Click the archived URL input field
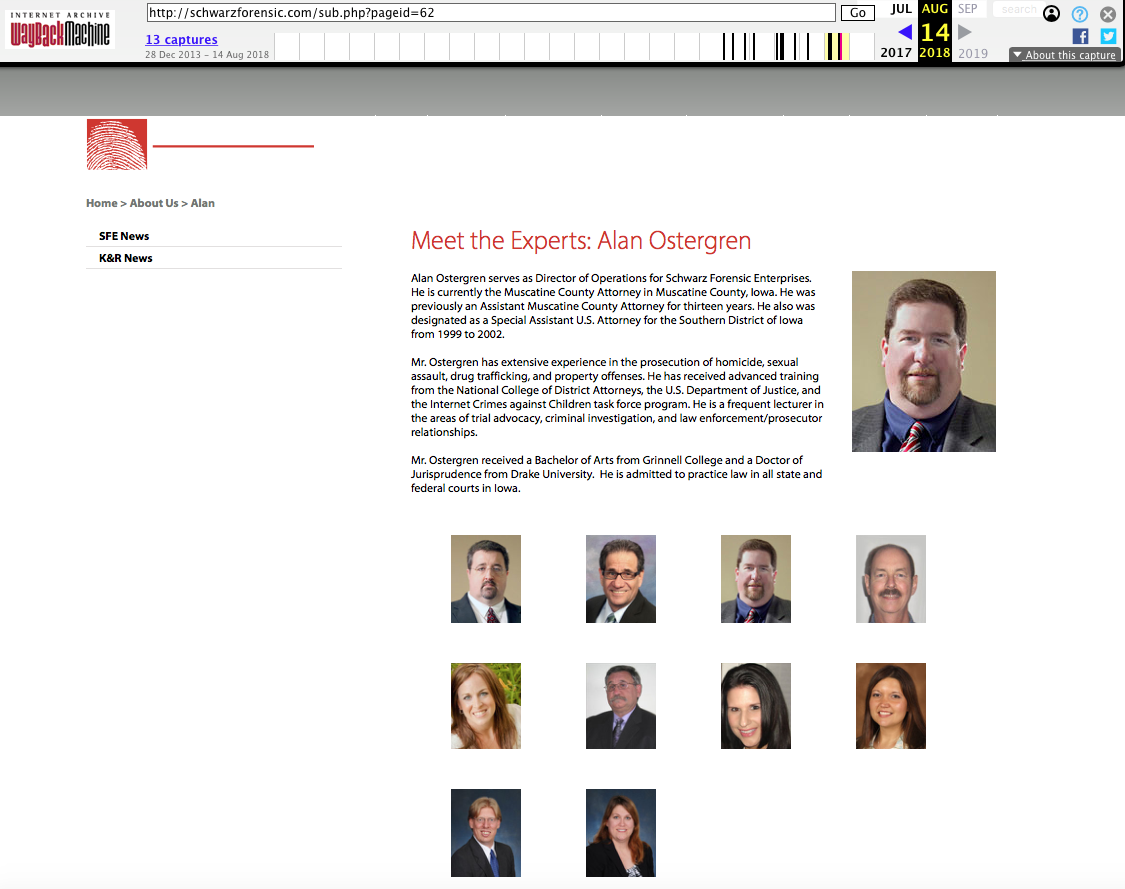Screen dimensions: 1125x889 [x=490, y=13]
